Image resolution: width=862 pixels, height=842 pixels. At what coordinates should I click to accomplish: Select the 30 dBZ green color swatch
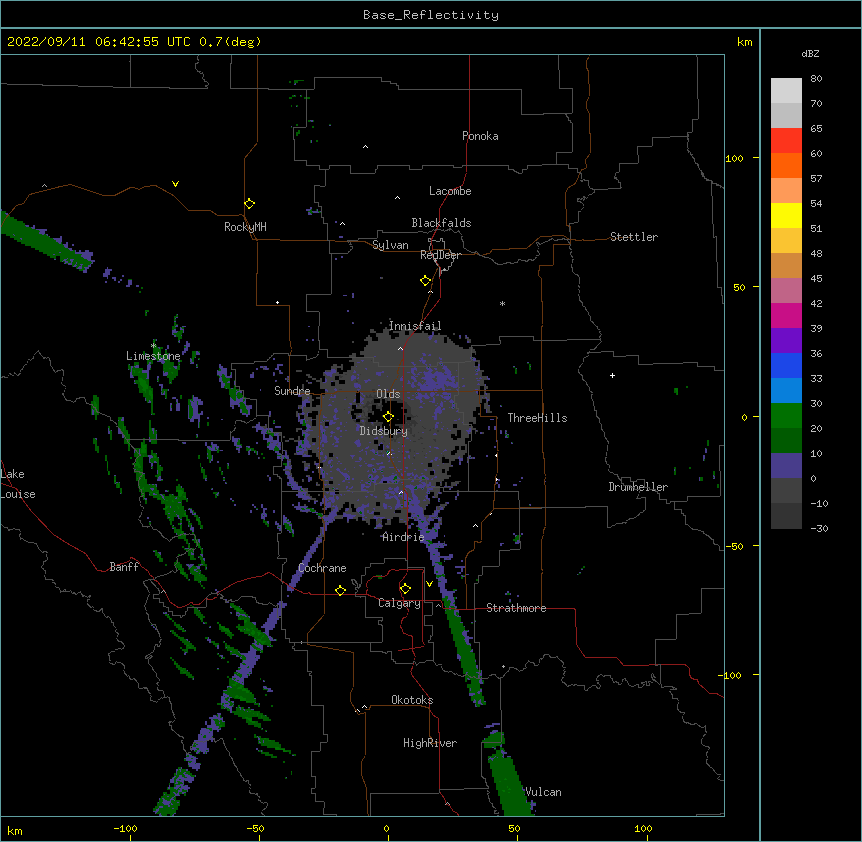coord(786,415)
